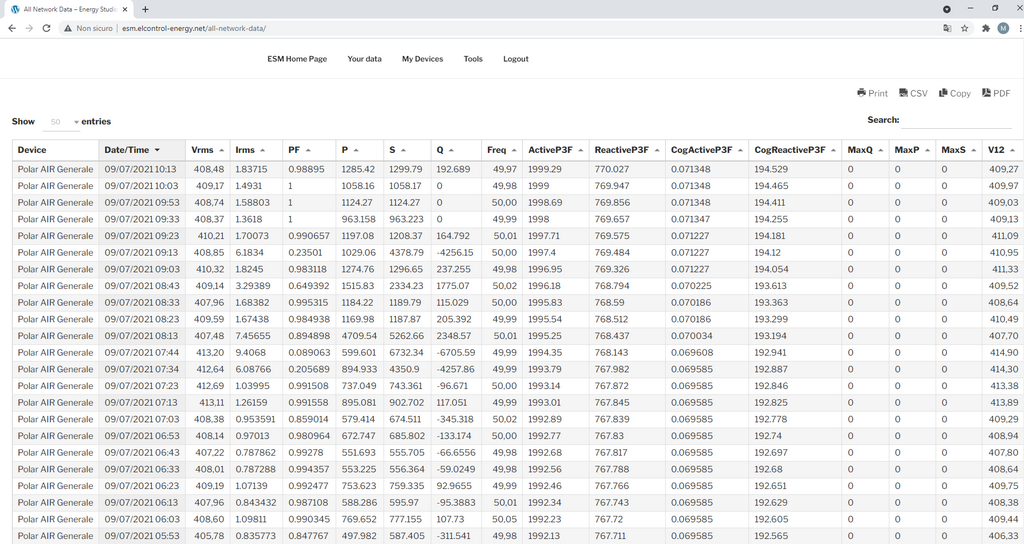Click the Chrome profile avatar
The image size is (1024, 544).
(1002, 28)
